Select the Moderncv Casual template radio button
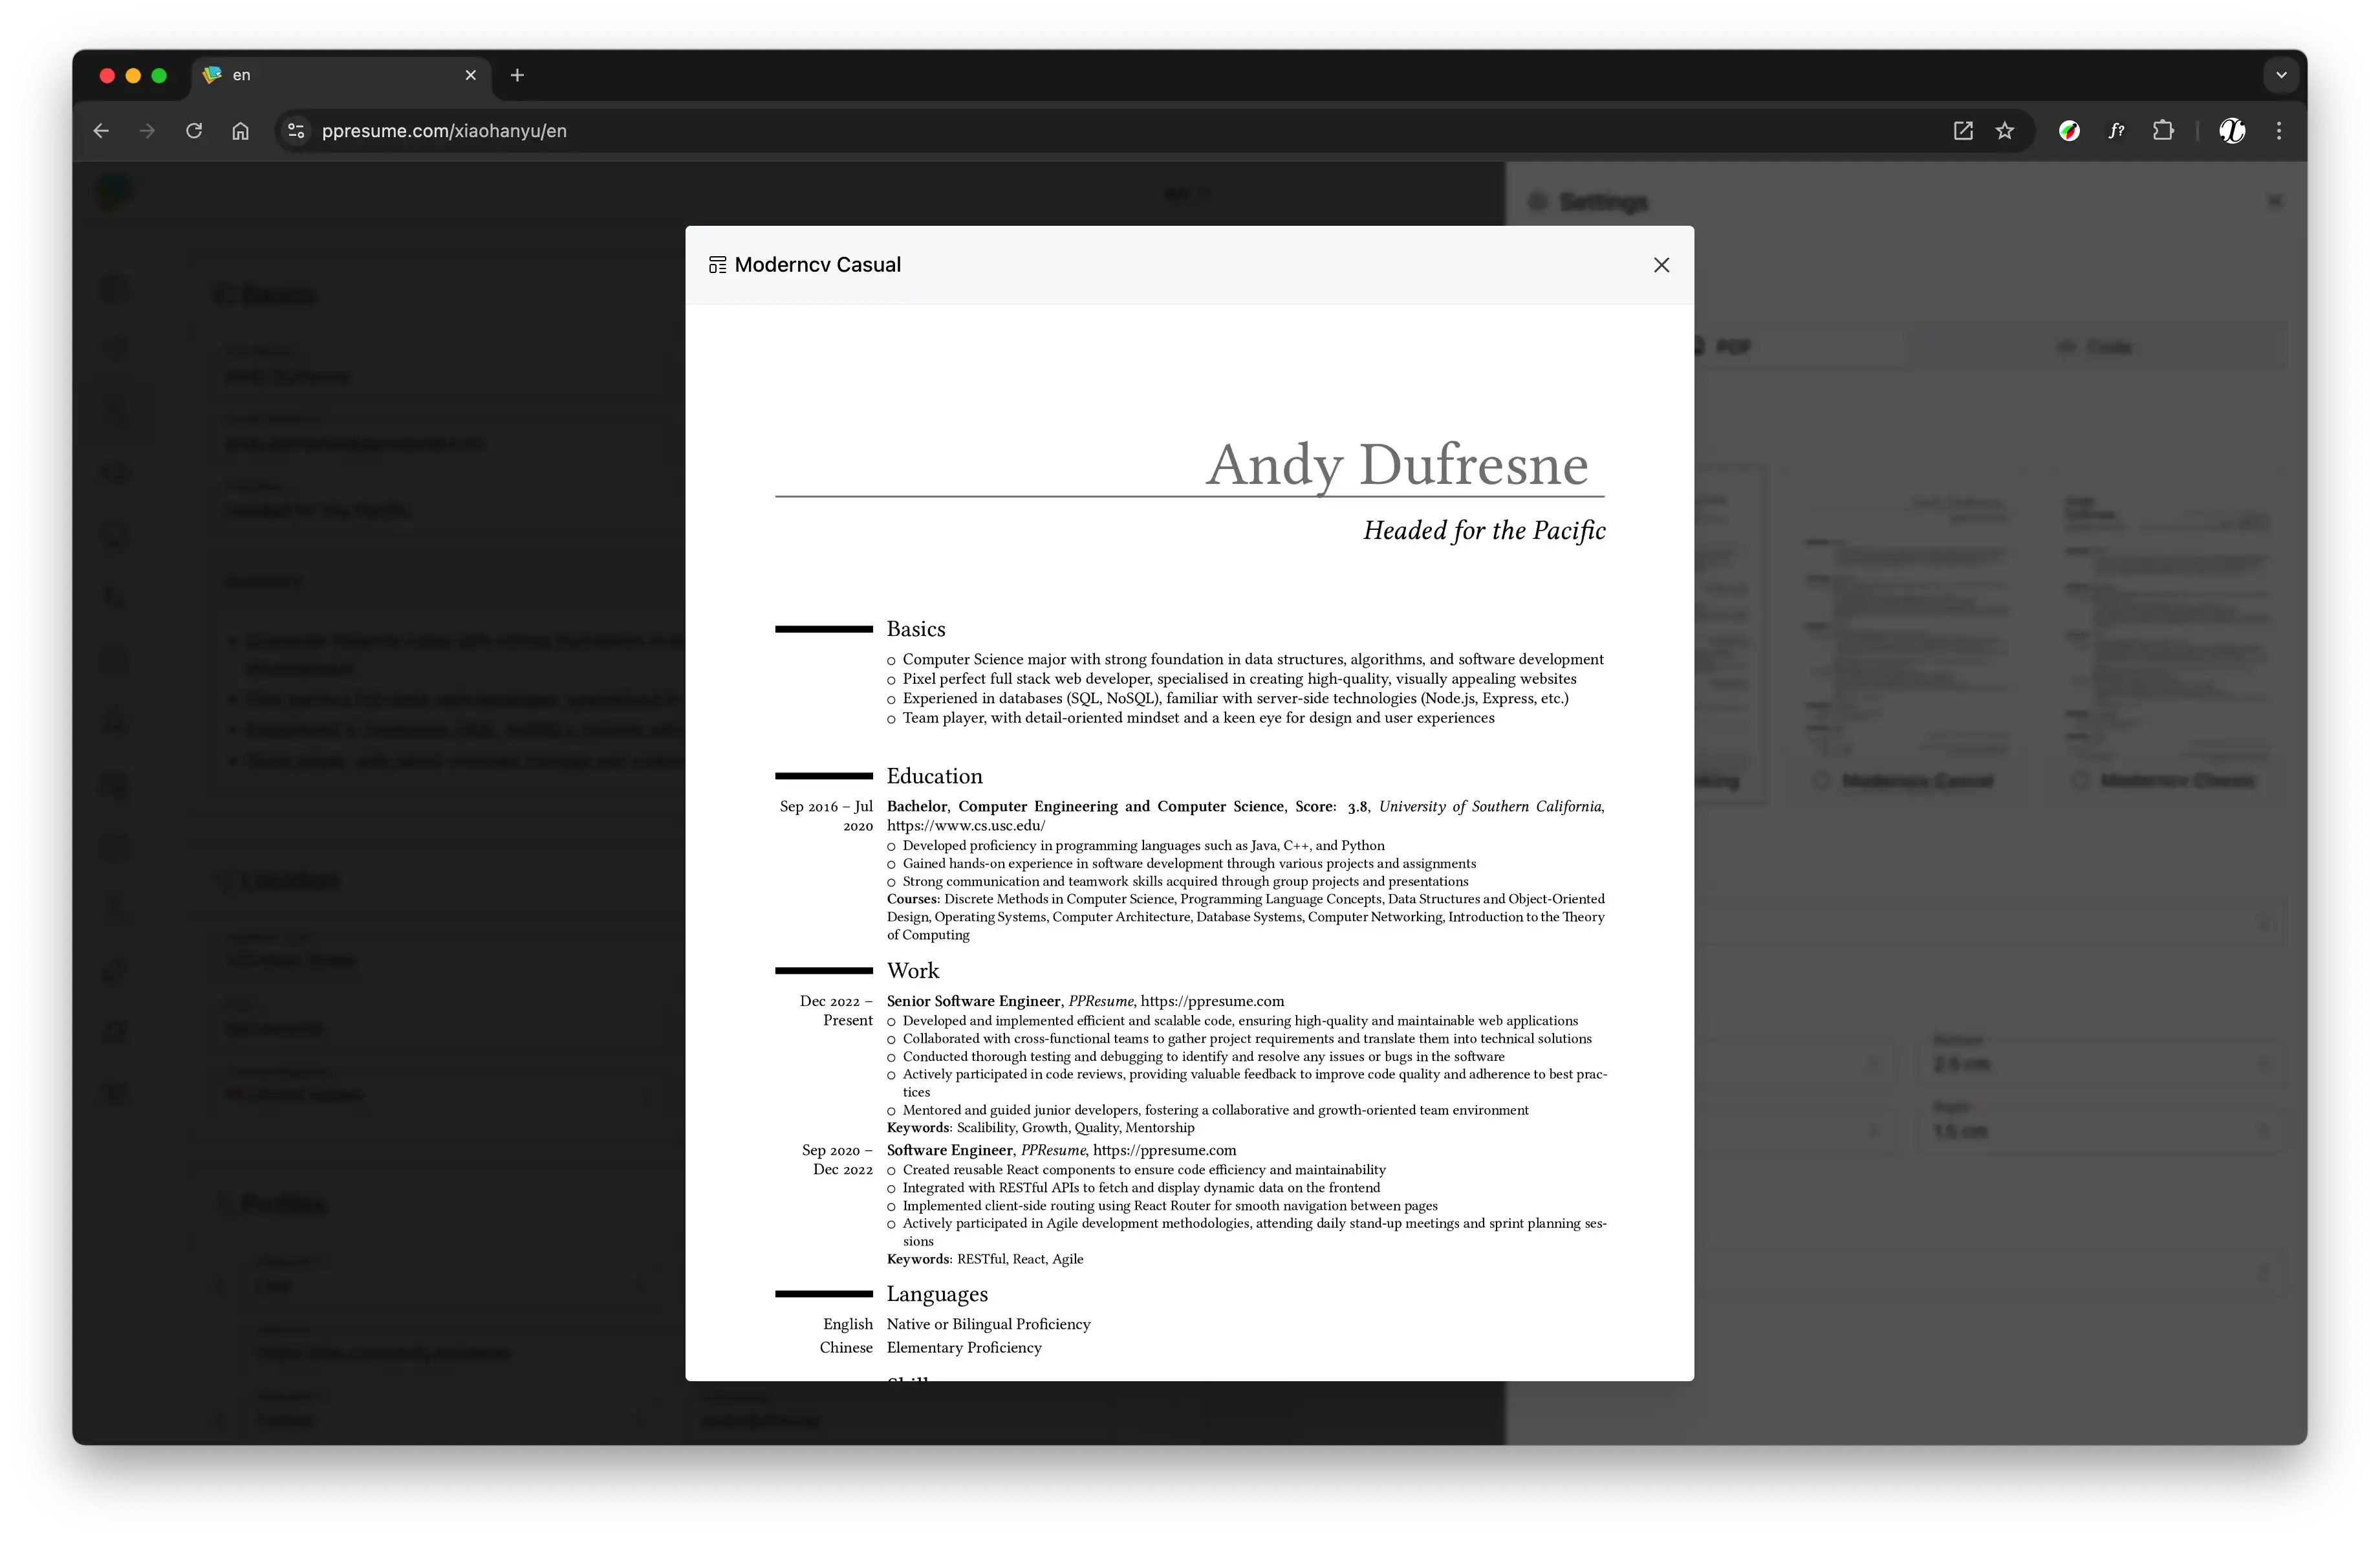This screenshot has height=1541, width=2380. (x=1821, y=781)
